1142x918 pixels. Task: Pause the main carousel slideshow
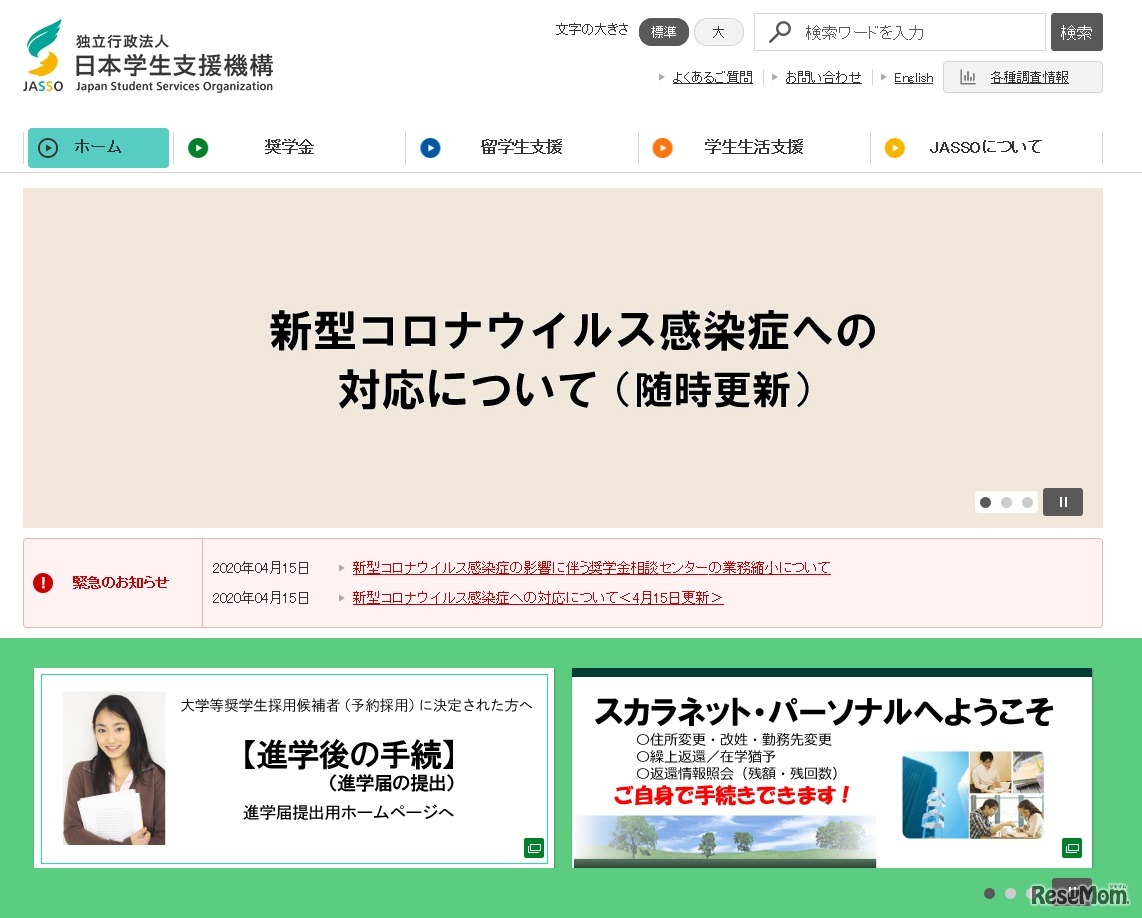pos(1062,501)
